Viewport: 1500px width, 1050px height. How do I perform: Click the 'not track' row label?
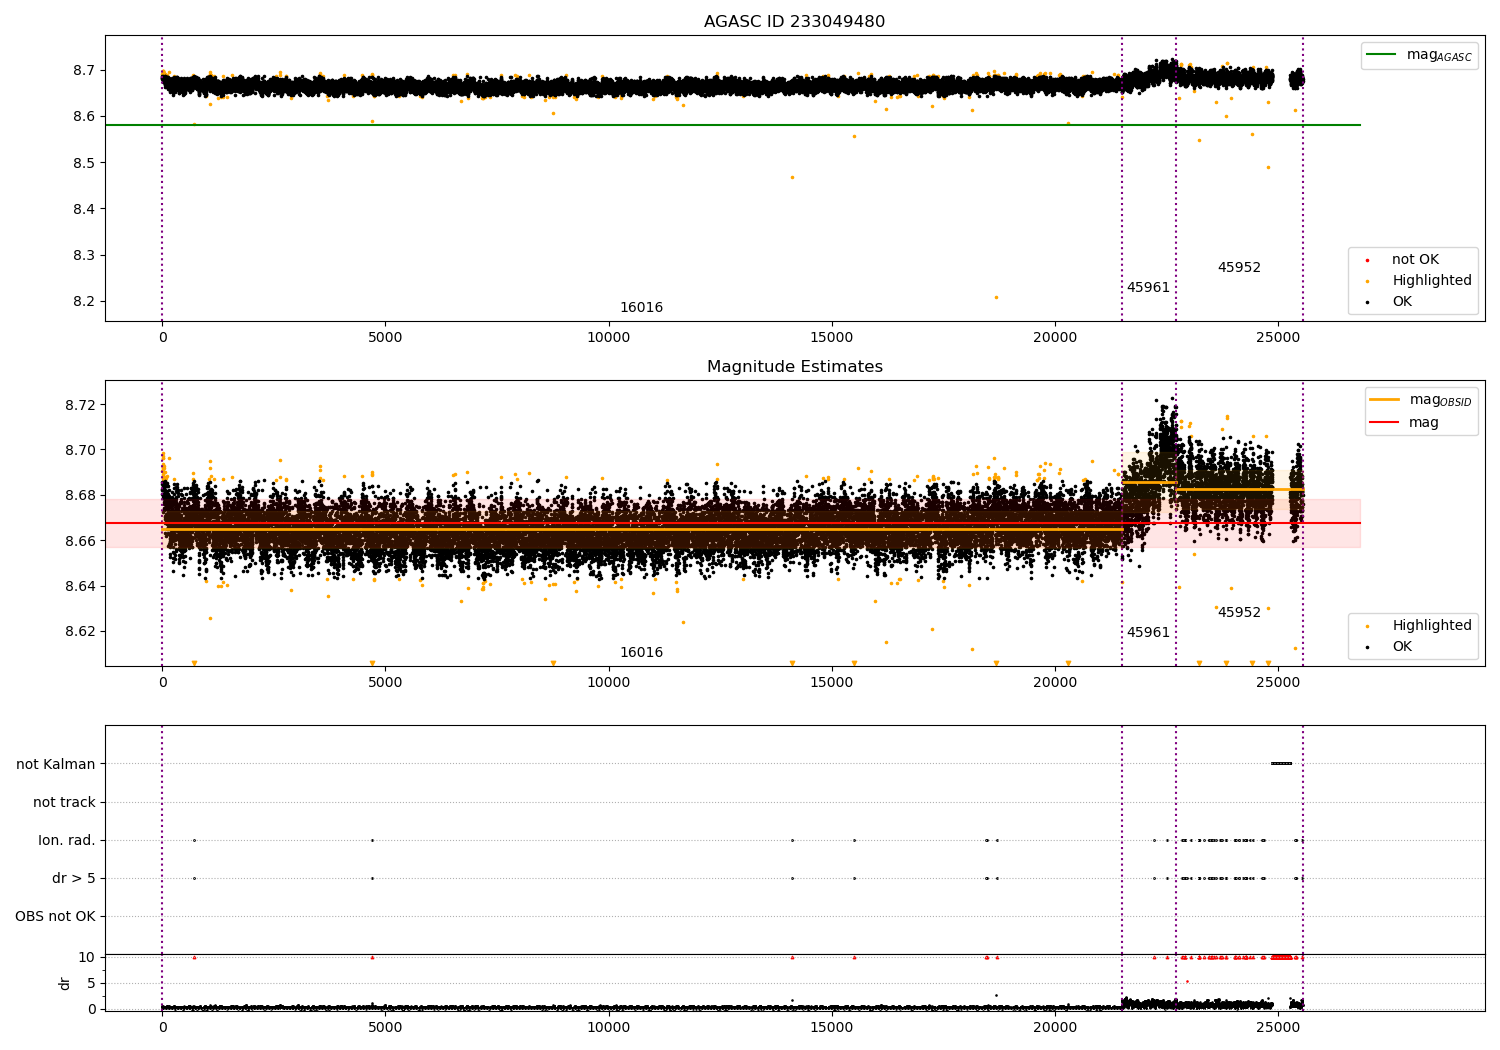coord(64,803)
